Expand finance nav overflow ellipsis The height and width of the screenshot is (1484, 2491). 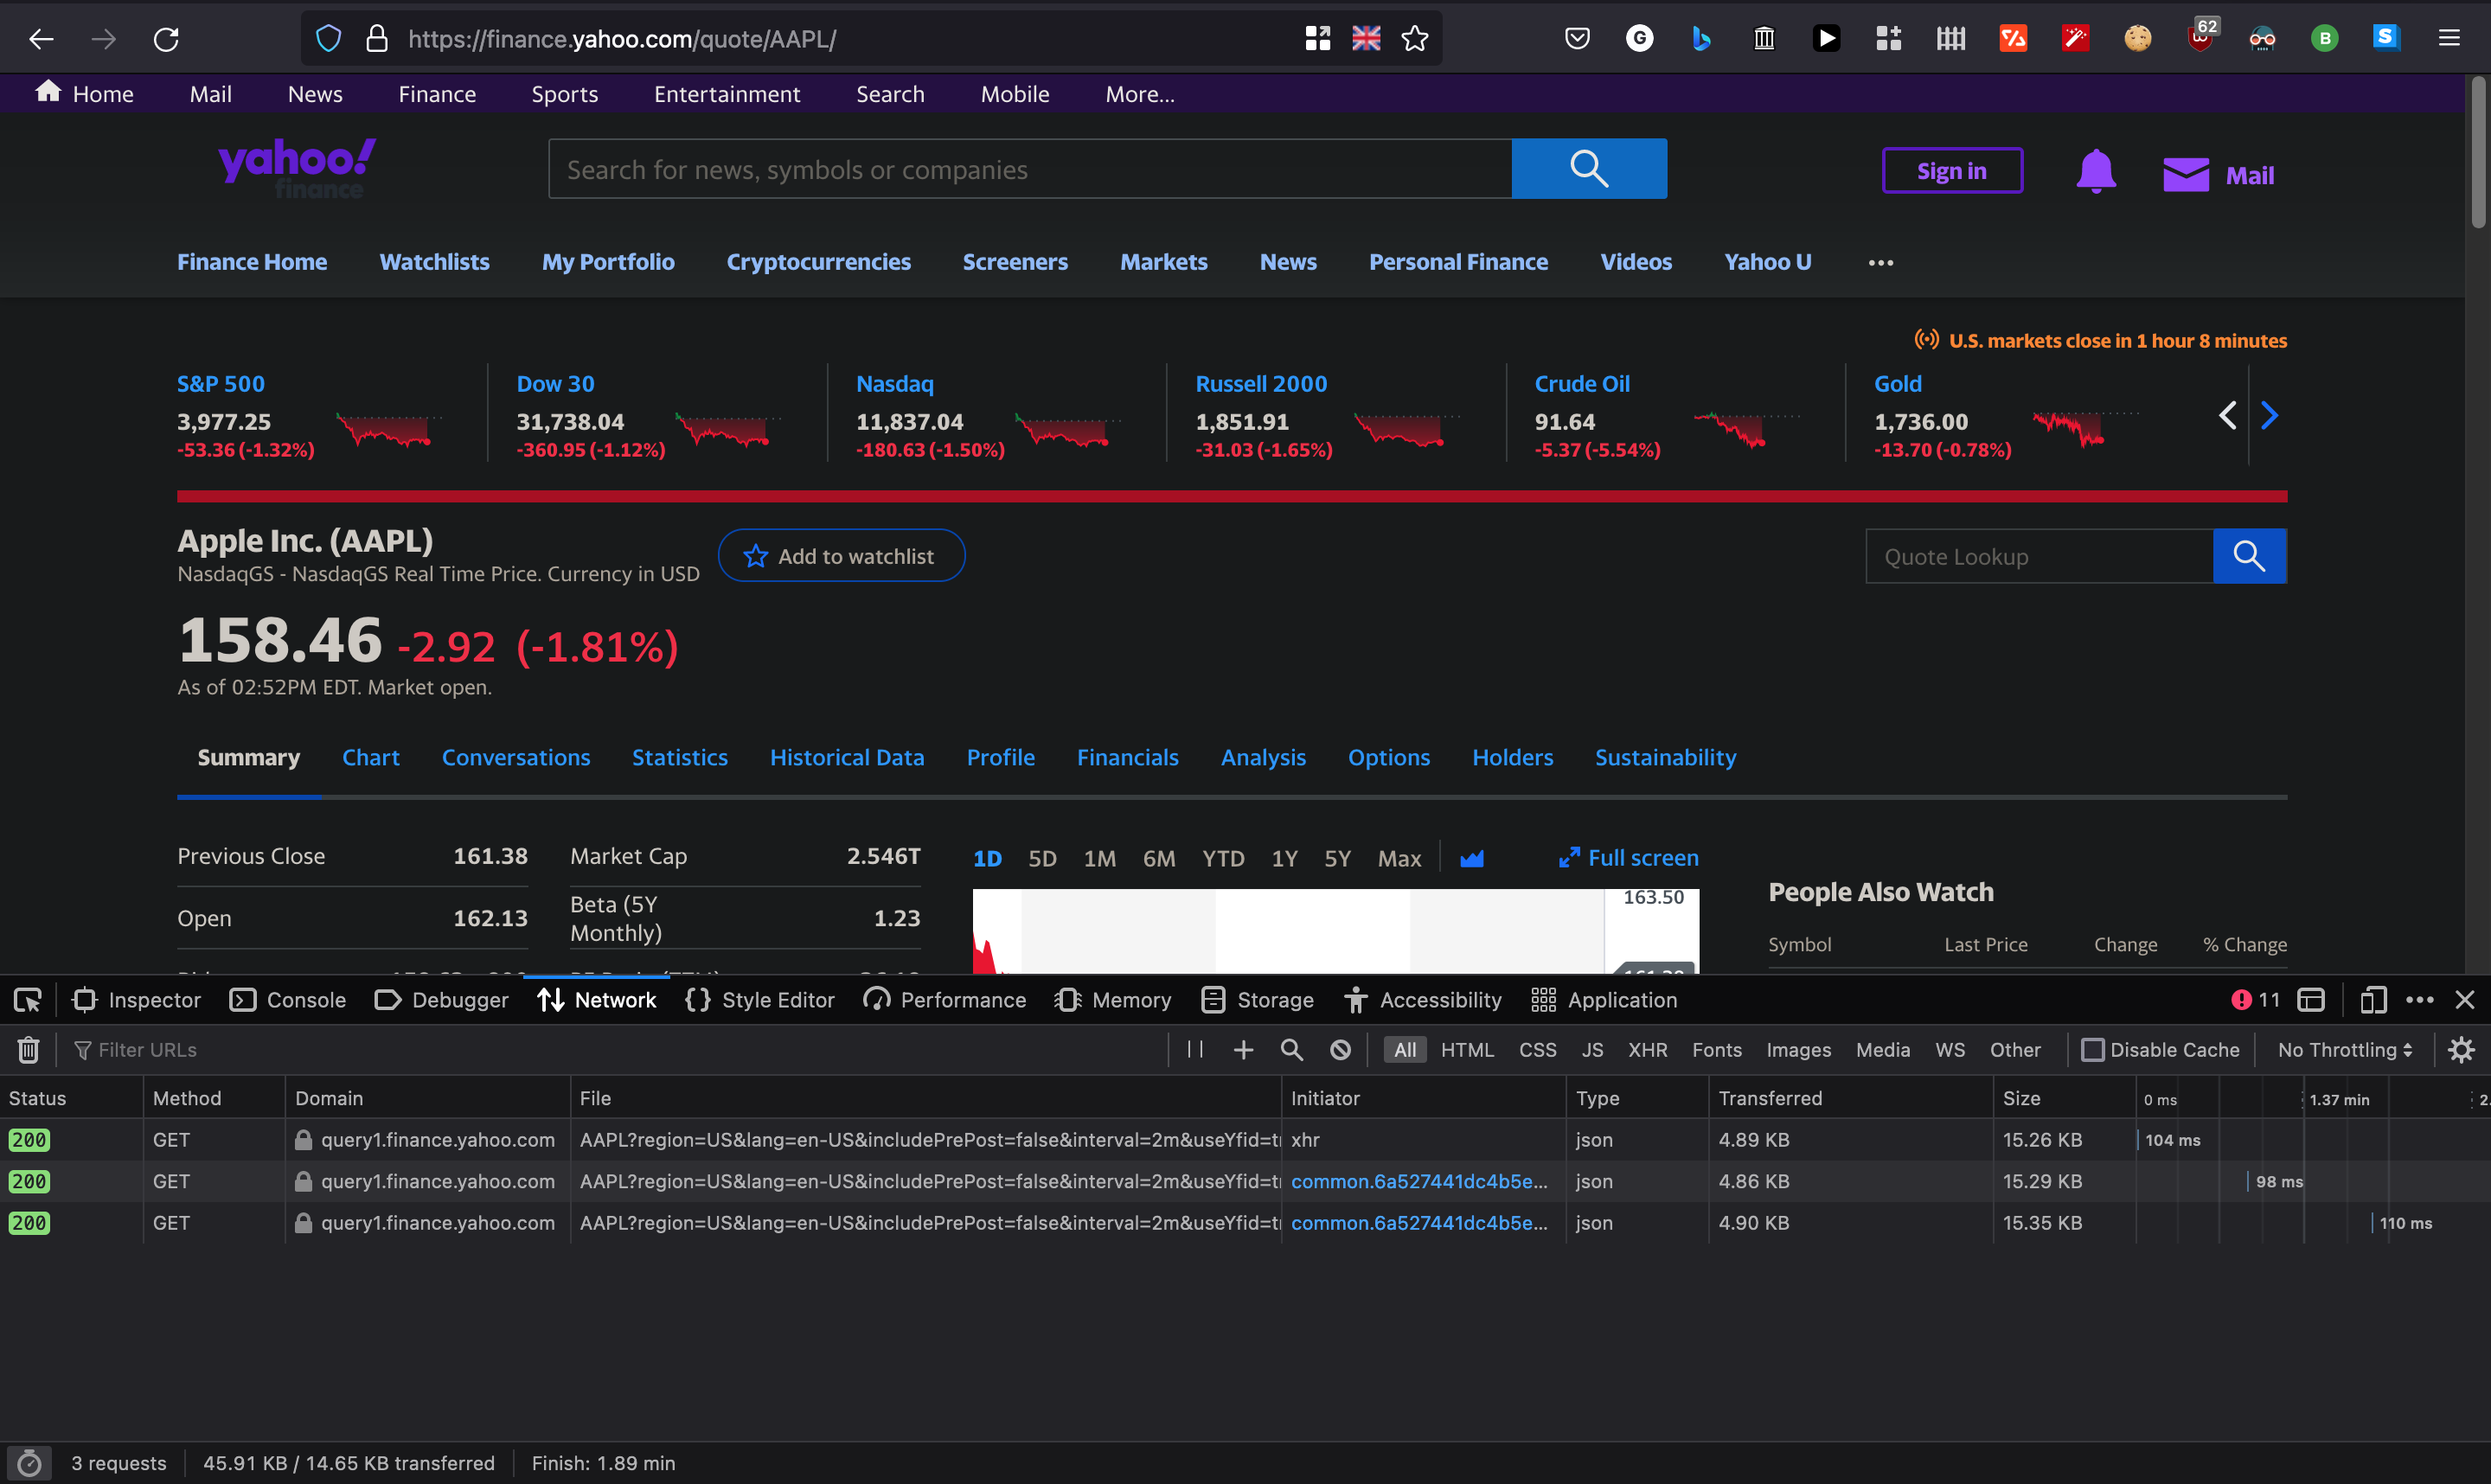click(1880, 262)
